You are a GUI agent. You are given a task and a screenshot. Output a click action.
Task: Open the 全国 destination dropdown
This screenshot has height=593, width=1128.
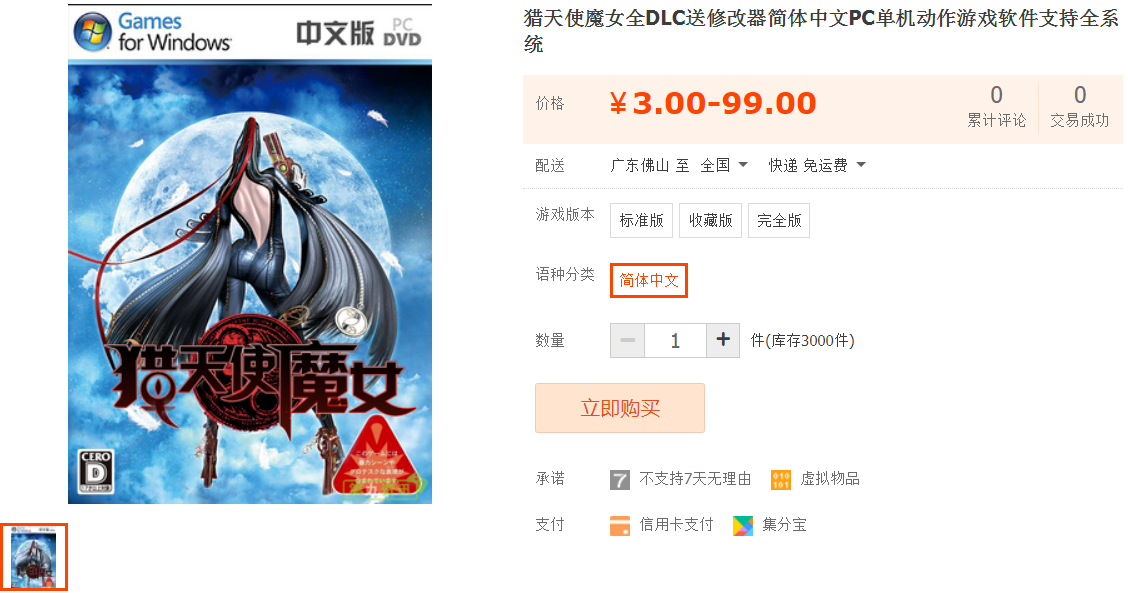[724, 166]
